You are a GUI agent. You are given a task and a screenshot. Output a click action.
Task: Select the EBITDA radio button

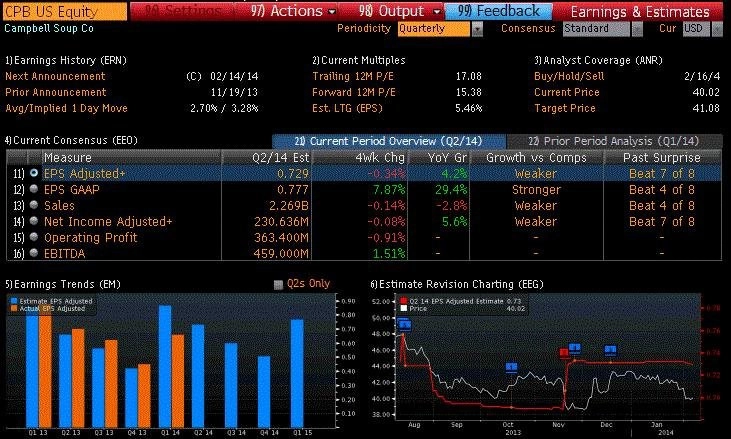pyautogui.click(x=34, y=253)
